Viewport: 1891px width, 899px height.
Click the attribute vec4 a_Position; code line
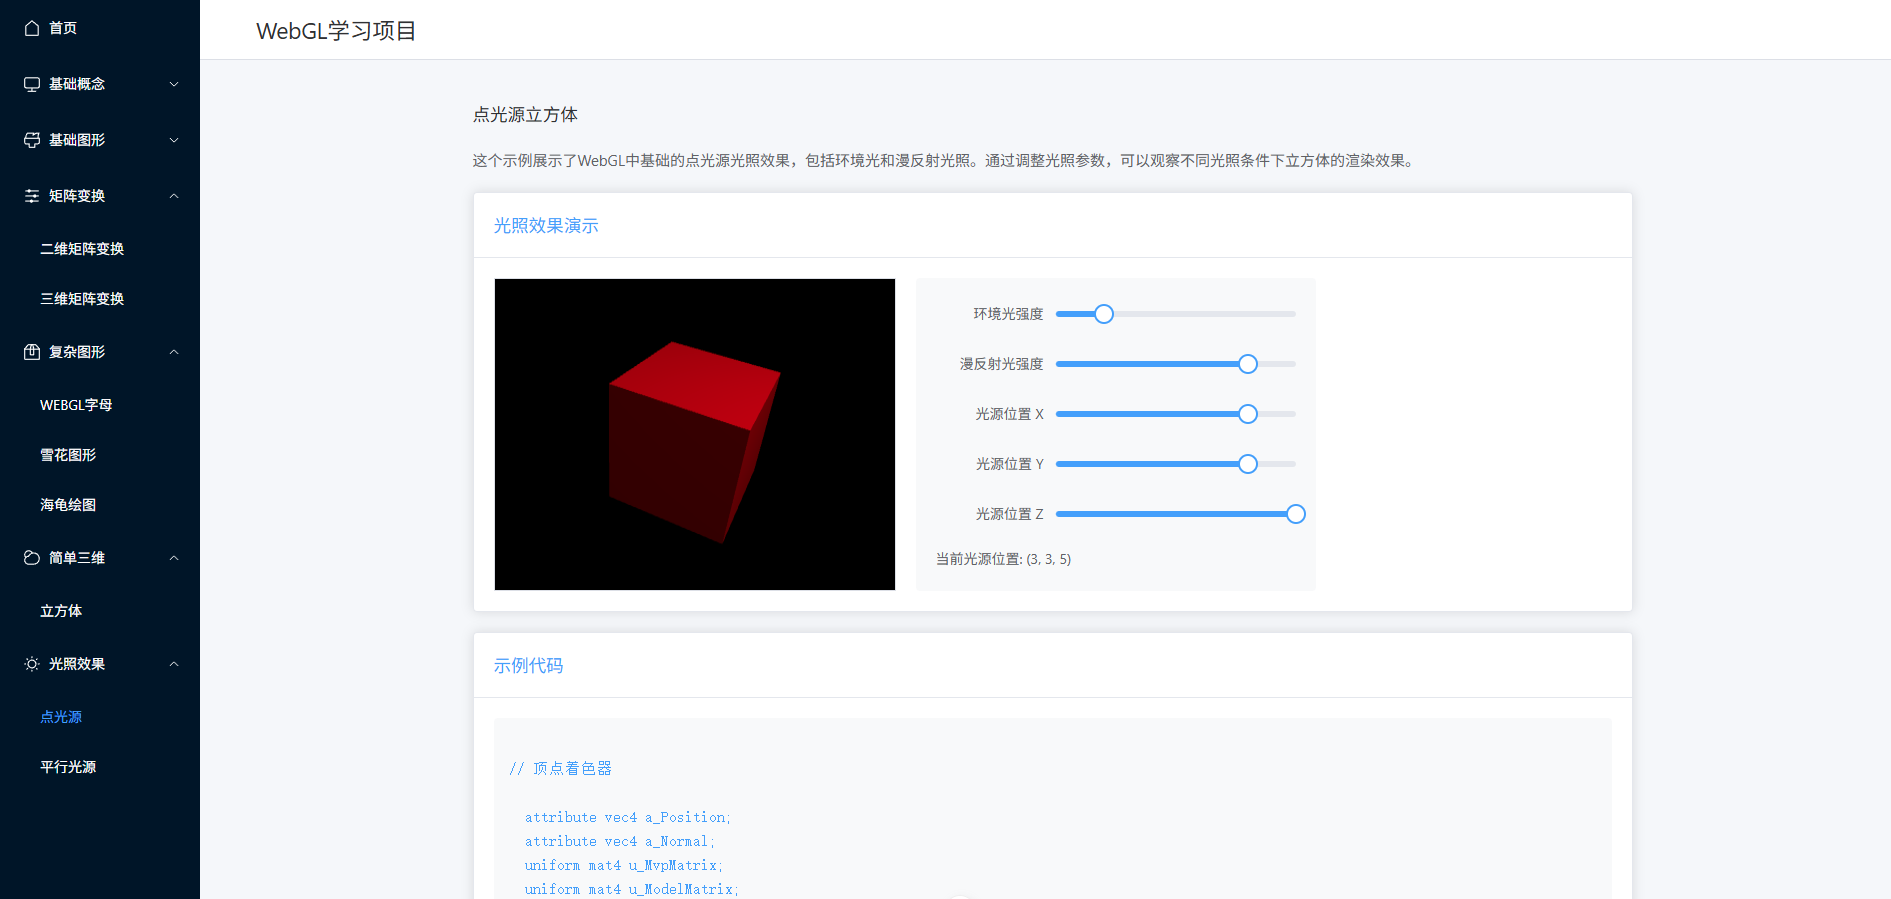pos(628,818)
